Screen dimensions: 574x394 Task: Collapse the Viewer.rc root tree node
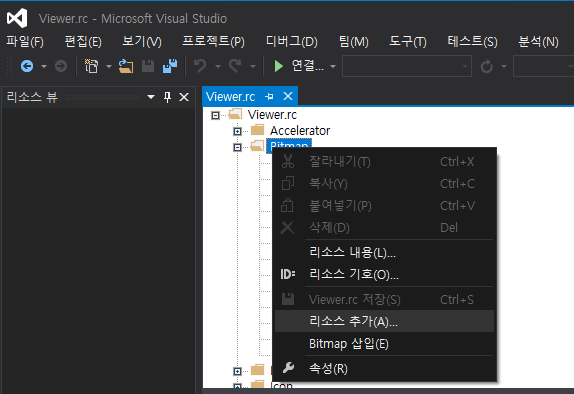pos(216,116)
